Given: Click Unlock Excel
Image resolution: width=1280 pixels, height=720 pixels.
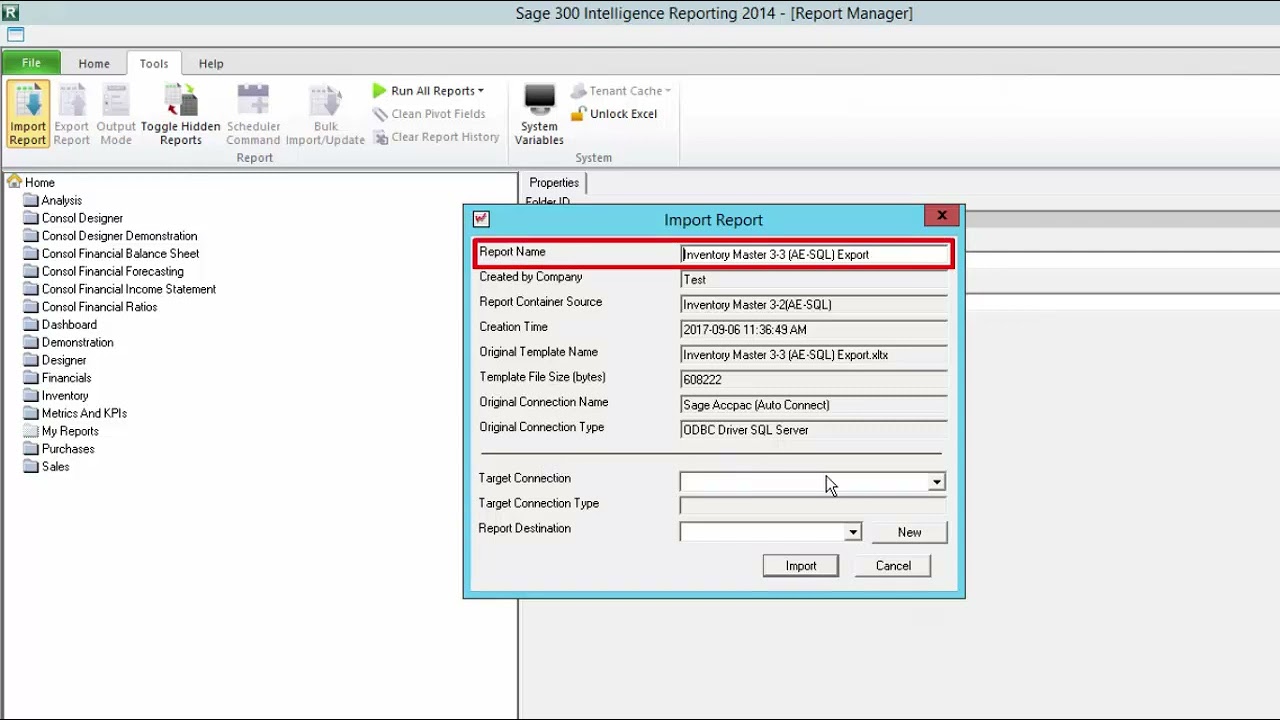Looking at the screenshot, I should tap(614, 114).
